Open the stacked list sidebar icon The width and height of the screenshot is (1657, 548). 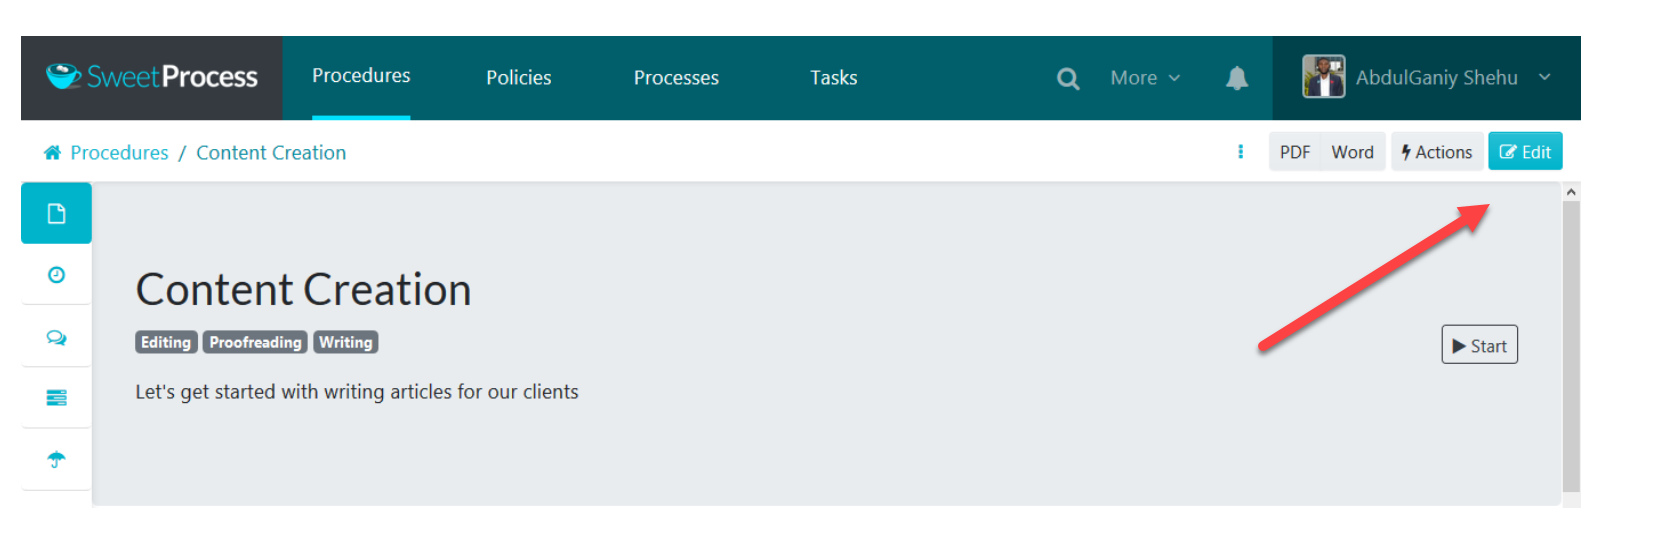(x=56, y=398)
